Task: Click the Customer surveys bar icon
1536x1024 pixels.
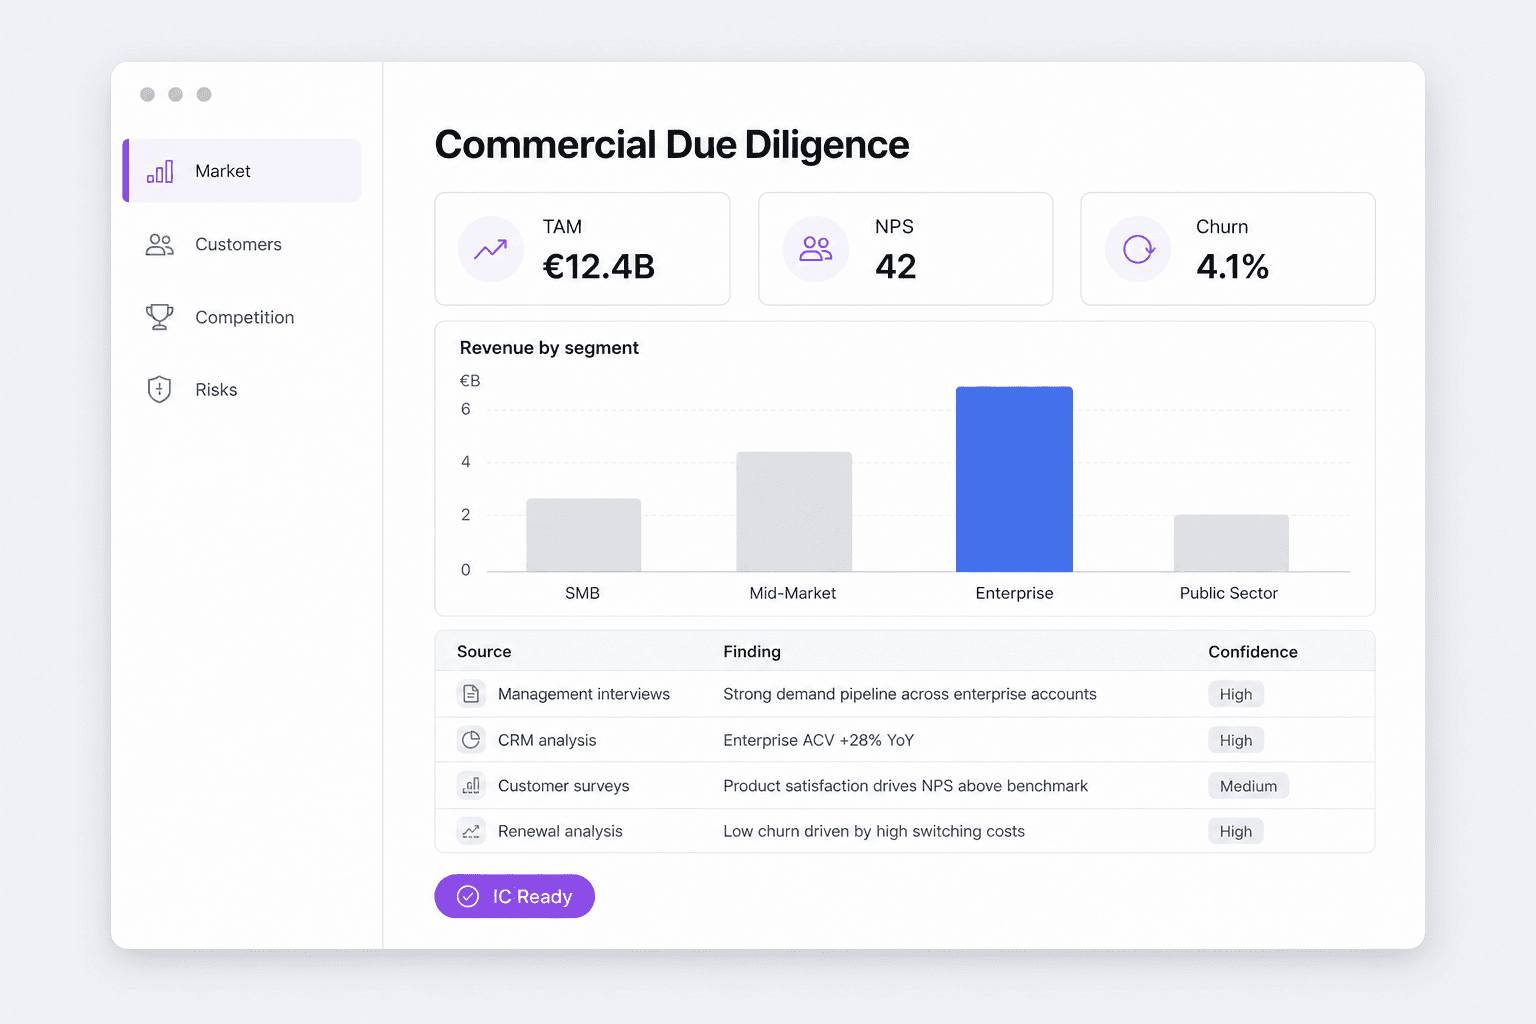Action: [471, 786]
